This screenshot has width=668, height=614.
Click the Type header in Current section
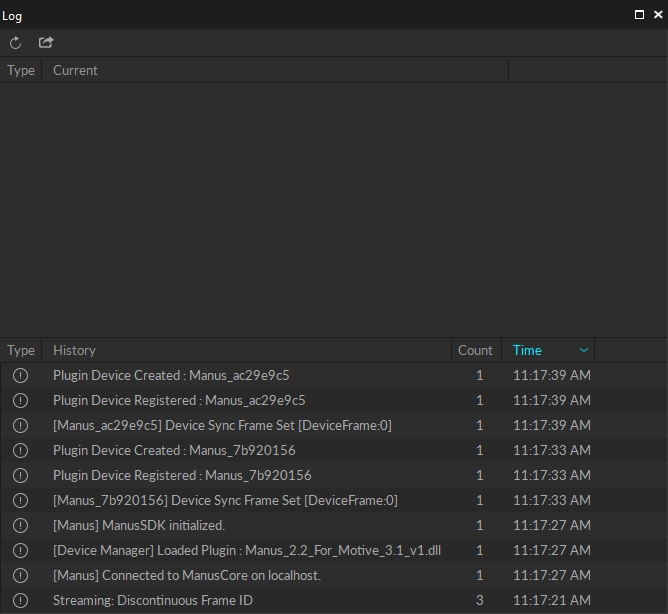21,71
